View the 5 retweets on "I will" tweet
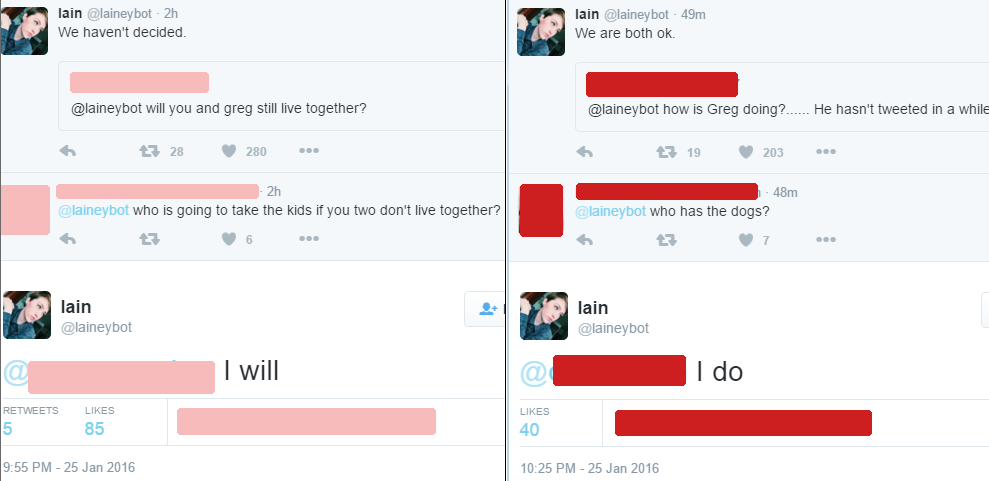This screenshot has height=481, width=989. point(30,422)
